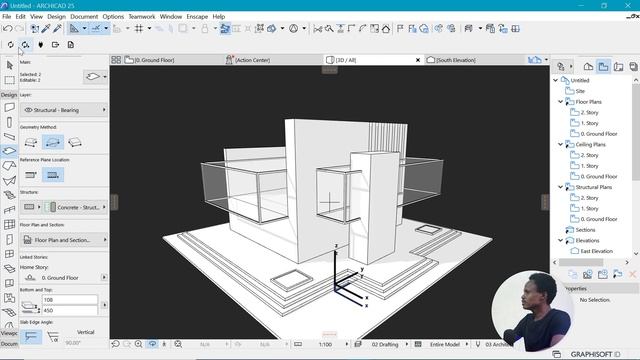The width and height of the screenshot is (640, 360).
Task: Switch navigator to Layout Book
Action: 618,67
